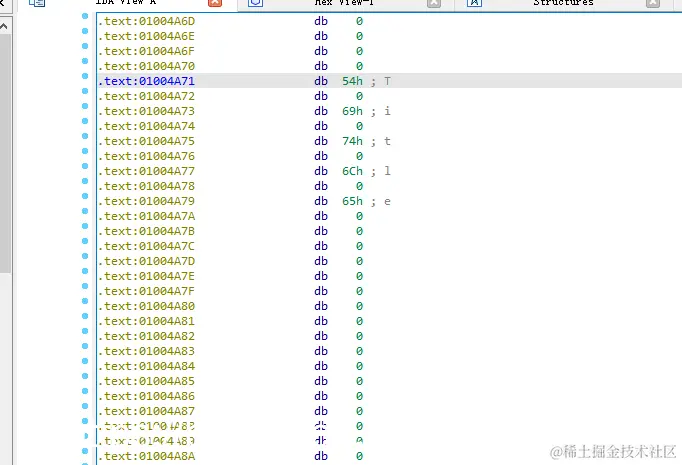The width and height of the screenshot is (682, 465).
Task: Click the Hex View-1 tab icon
Action: click(255, 3)
